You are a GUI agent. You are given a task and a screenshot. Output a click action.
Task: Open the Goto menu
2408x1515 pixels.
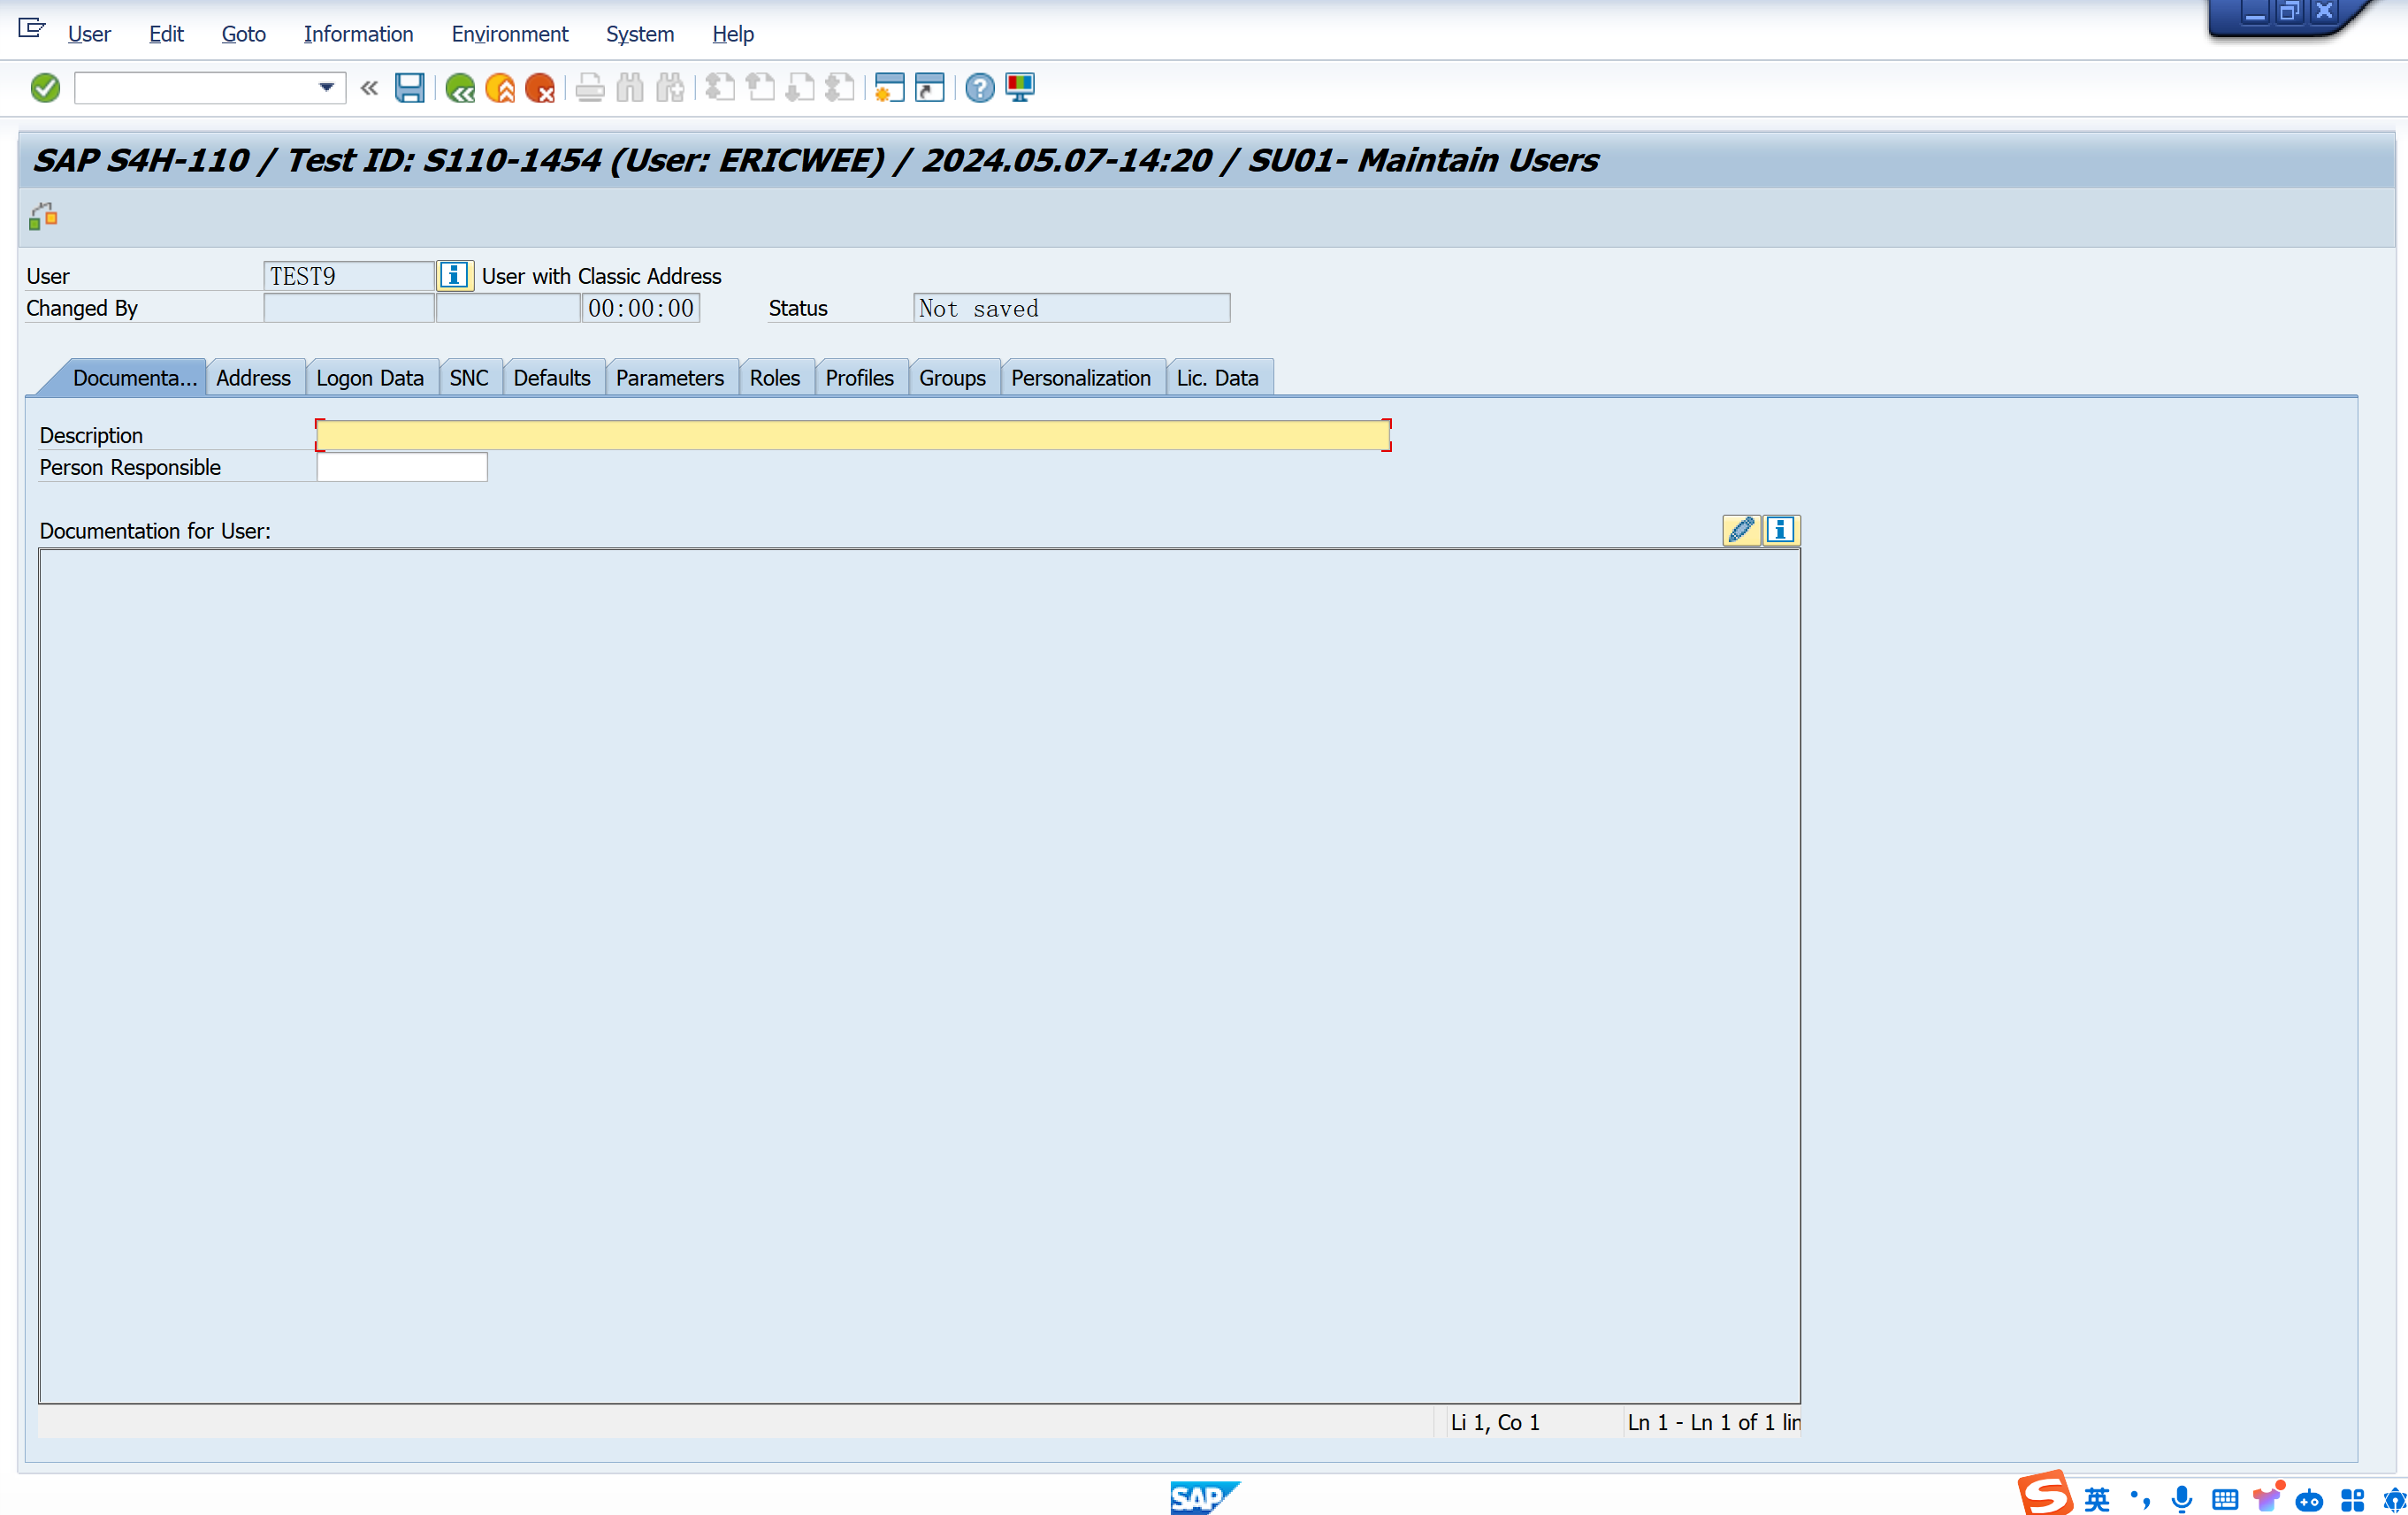243,34
